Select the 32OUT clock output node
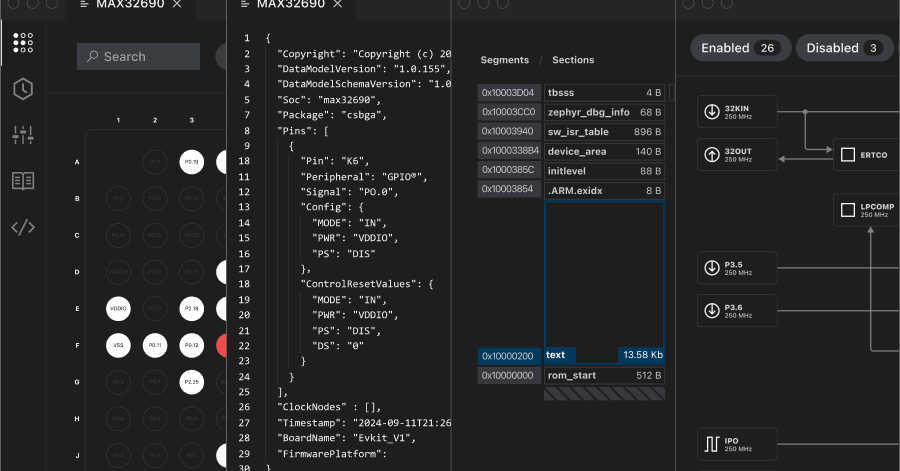Viewport: 900px width, 471px height. pyautogui.click(x=736, y=155)
